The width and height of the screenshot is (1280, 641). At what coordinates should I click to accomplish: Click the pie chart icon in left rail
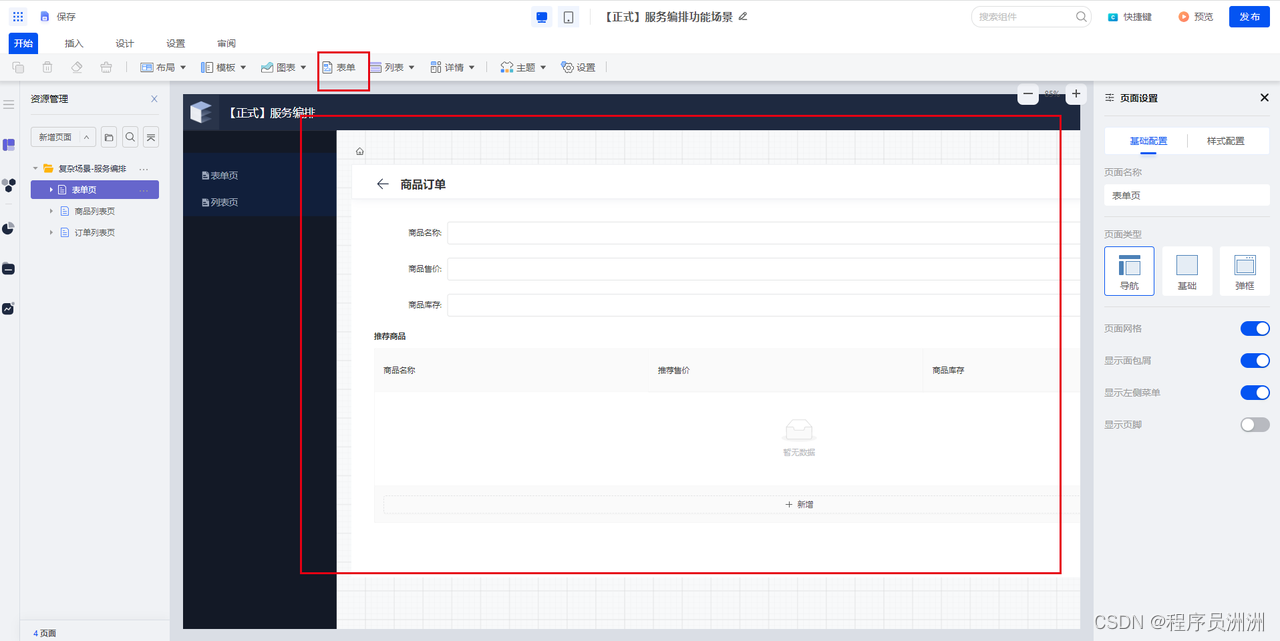point(8,228)
